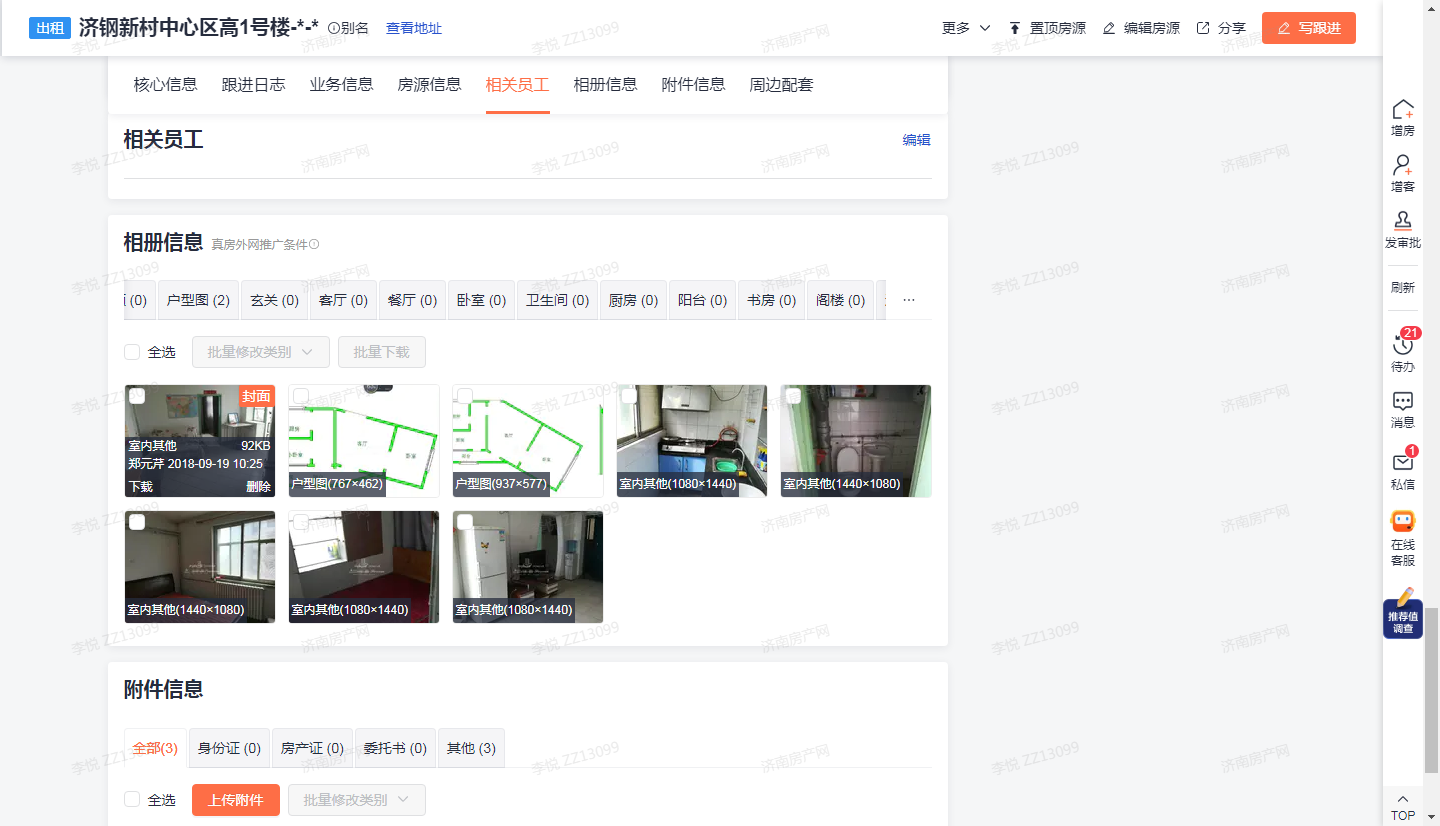
Task: Open 批量修改类别 dropdown in album section
Action: click(260, 352)
